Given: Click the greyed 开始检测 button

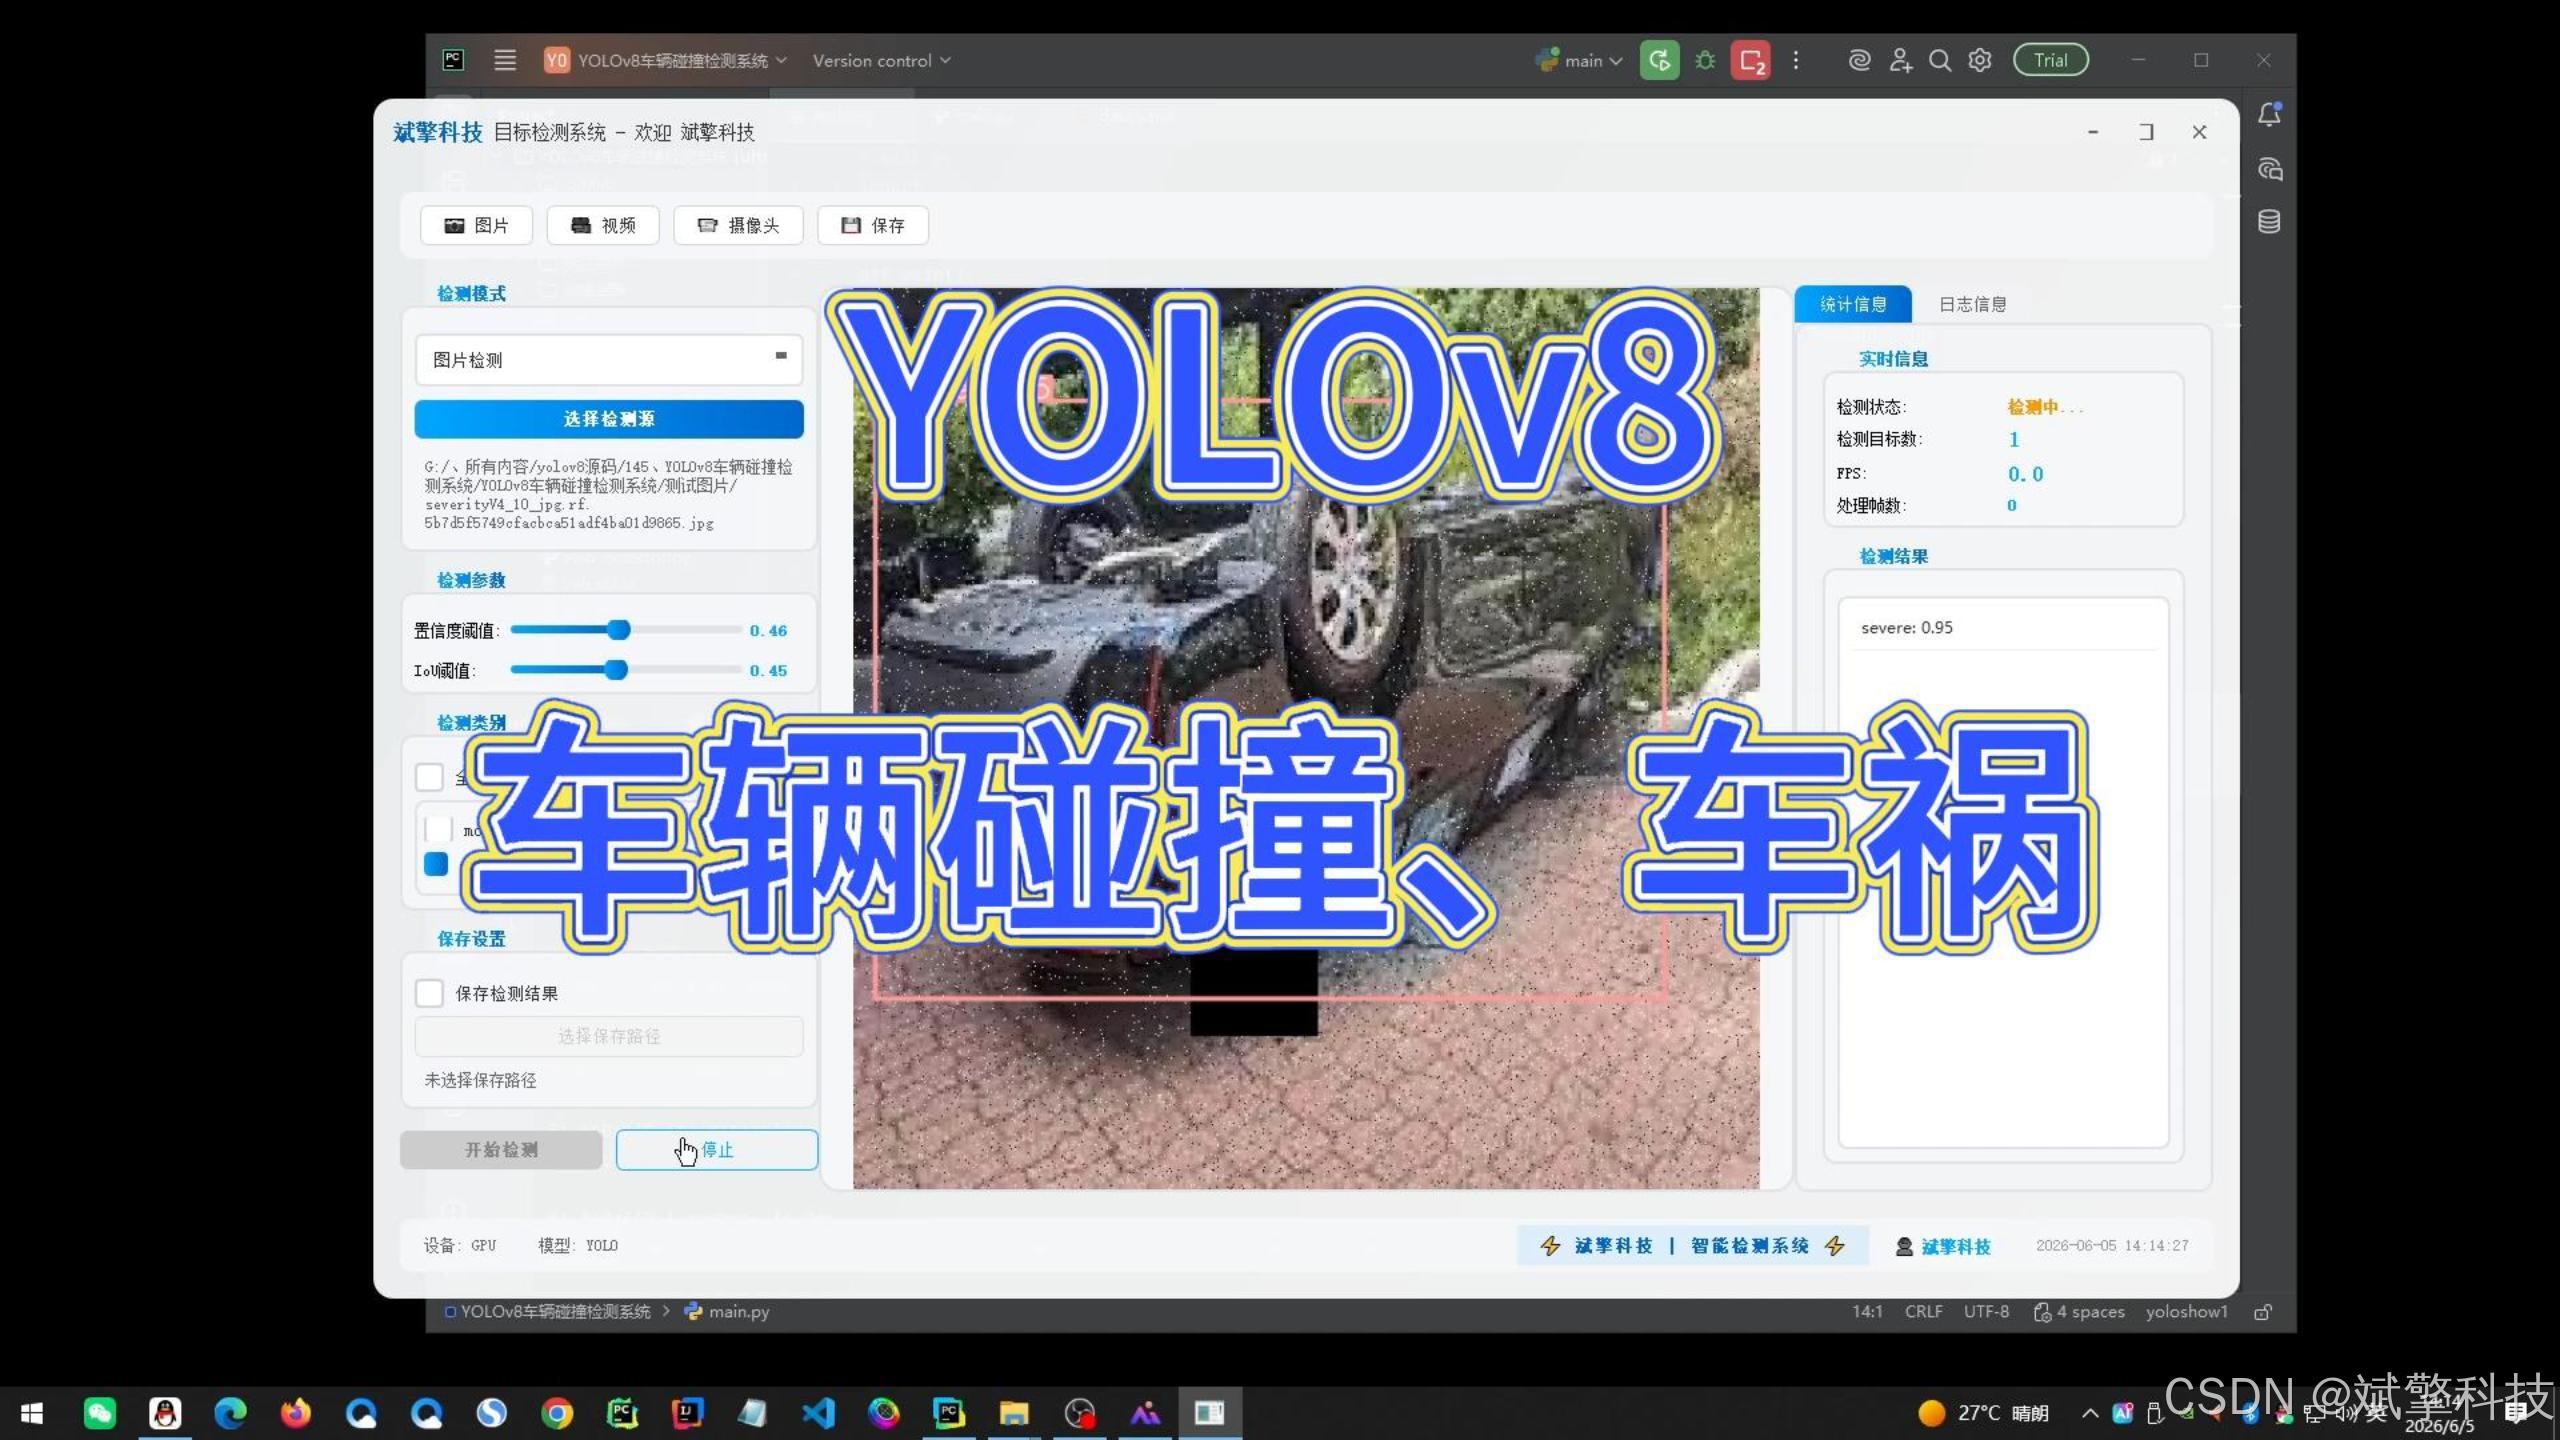Looking at the screenshot, I should [501, 1150].
